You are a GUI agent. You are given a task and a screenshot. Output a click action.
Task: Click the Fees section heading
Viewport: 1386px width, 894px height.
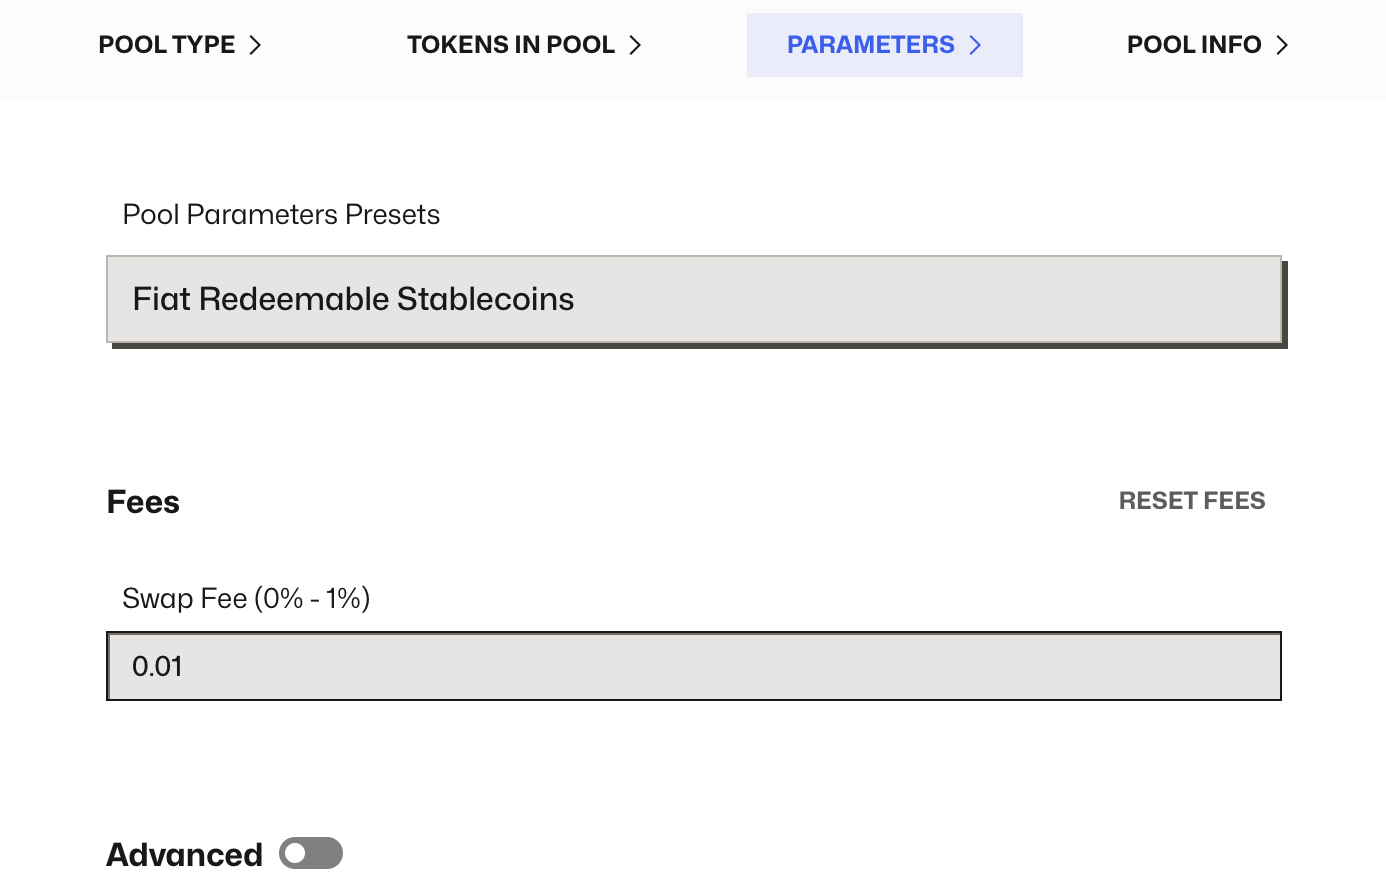pos(143,501)
